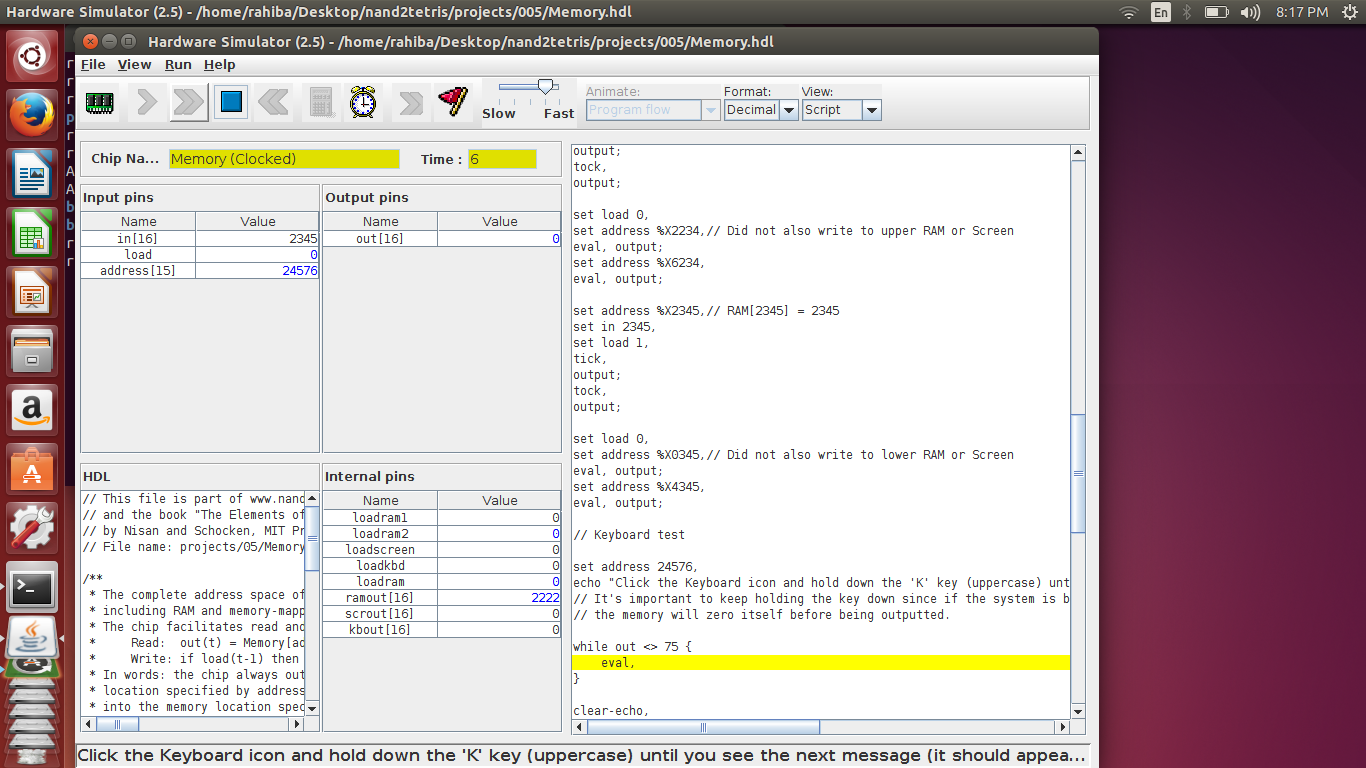The height and width of the screenshot is (768, 1366).
Task: Click the script panel scroll down arrow
Action: point(1078,711)
